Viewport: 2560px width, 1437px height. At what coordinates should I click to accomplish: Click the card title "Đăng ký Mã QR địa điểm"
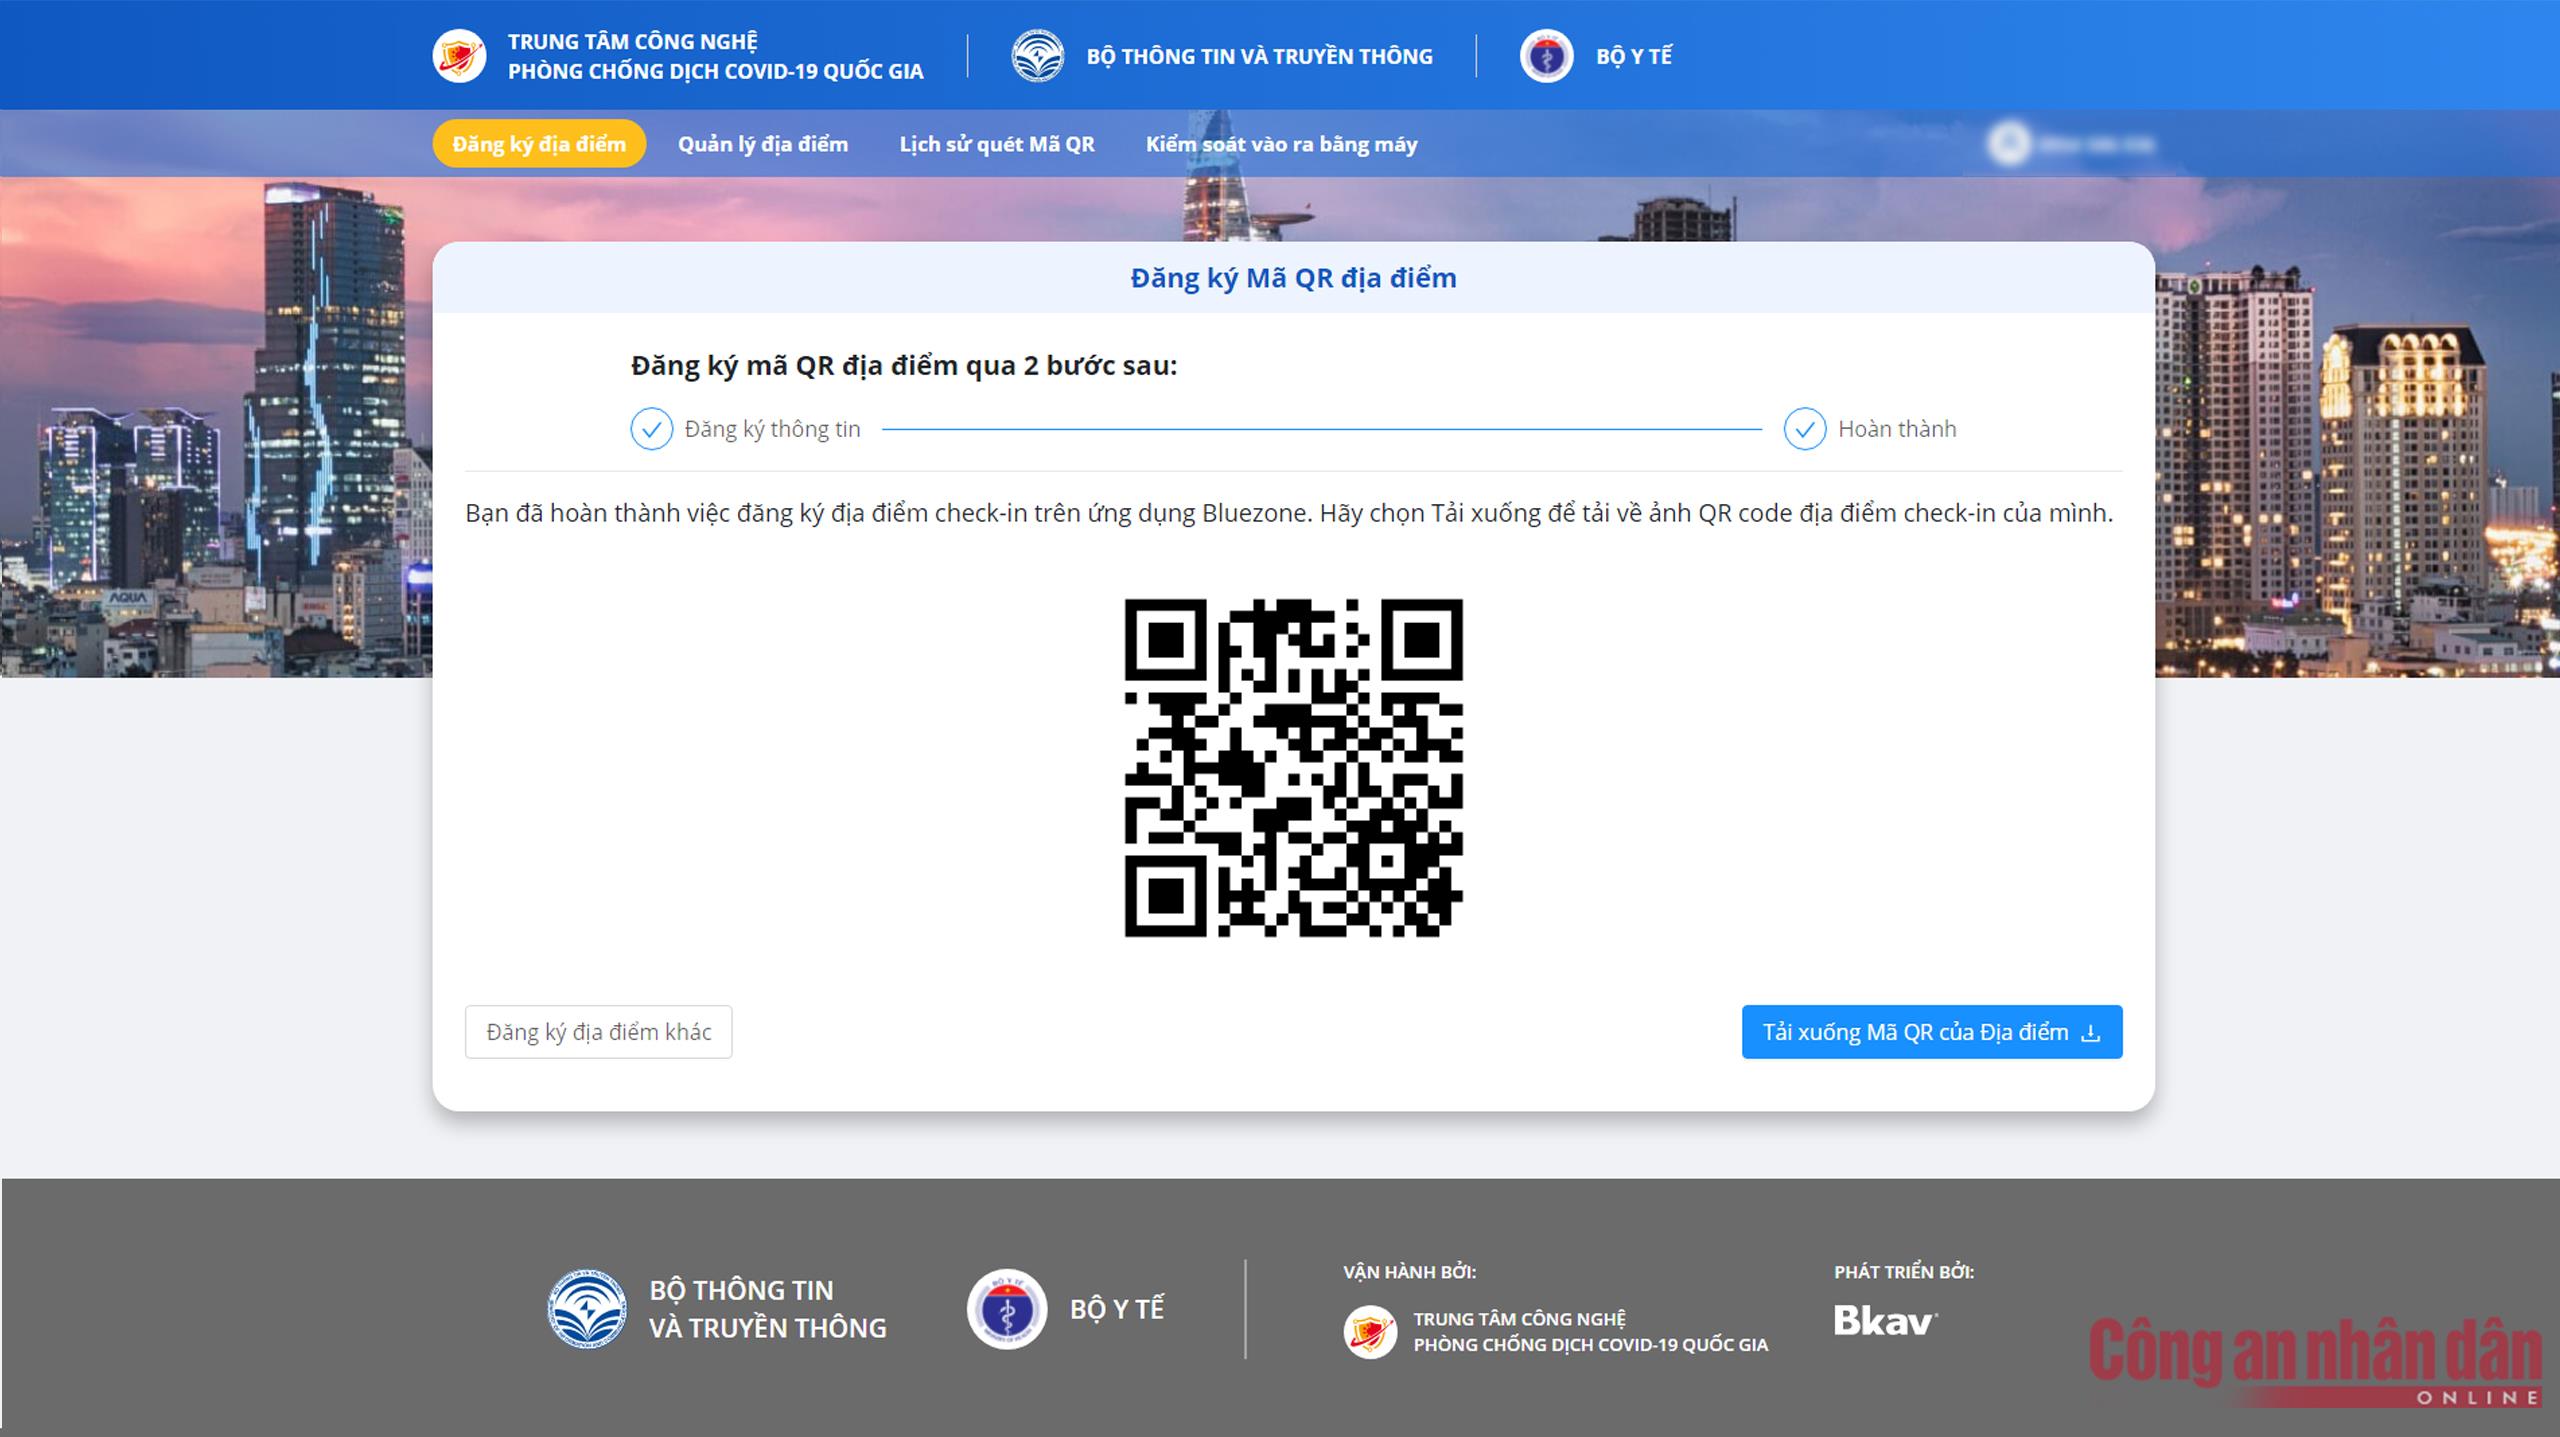point(1293,278)
